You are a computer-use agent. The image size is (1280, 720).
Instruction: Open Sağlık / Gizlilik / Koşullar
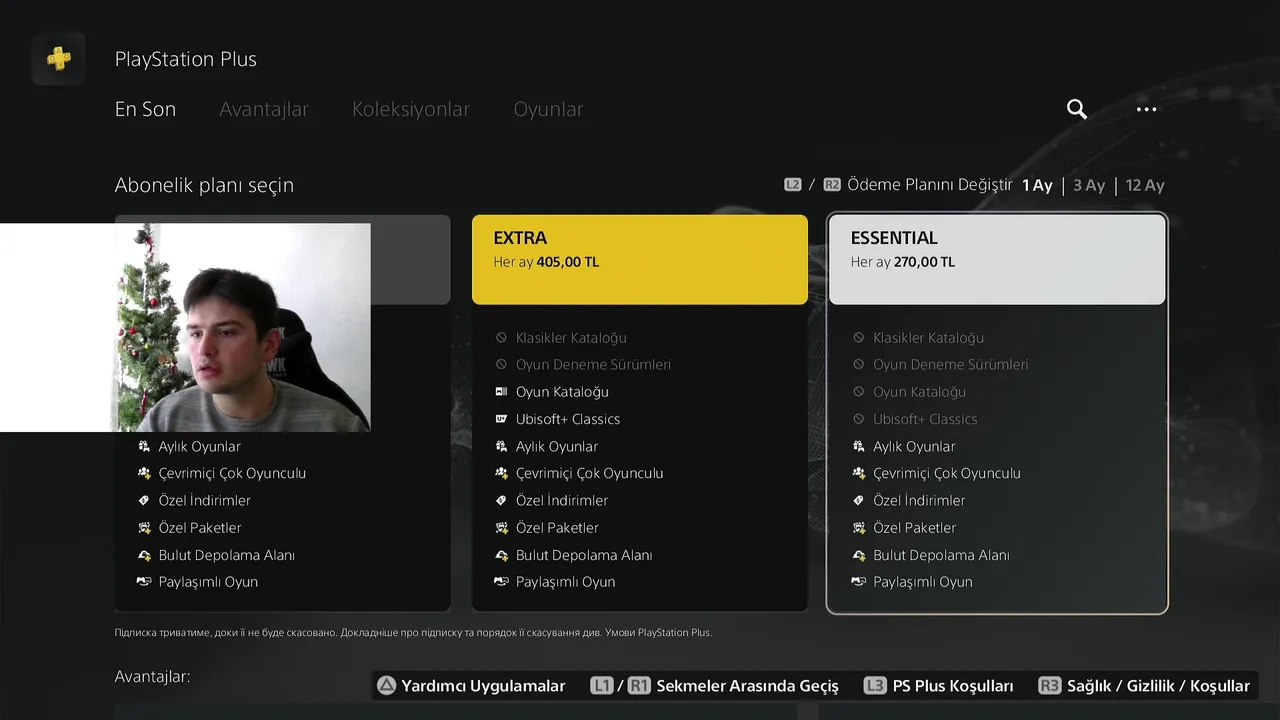coord(1158,686)
